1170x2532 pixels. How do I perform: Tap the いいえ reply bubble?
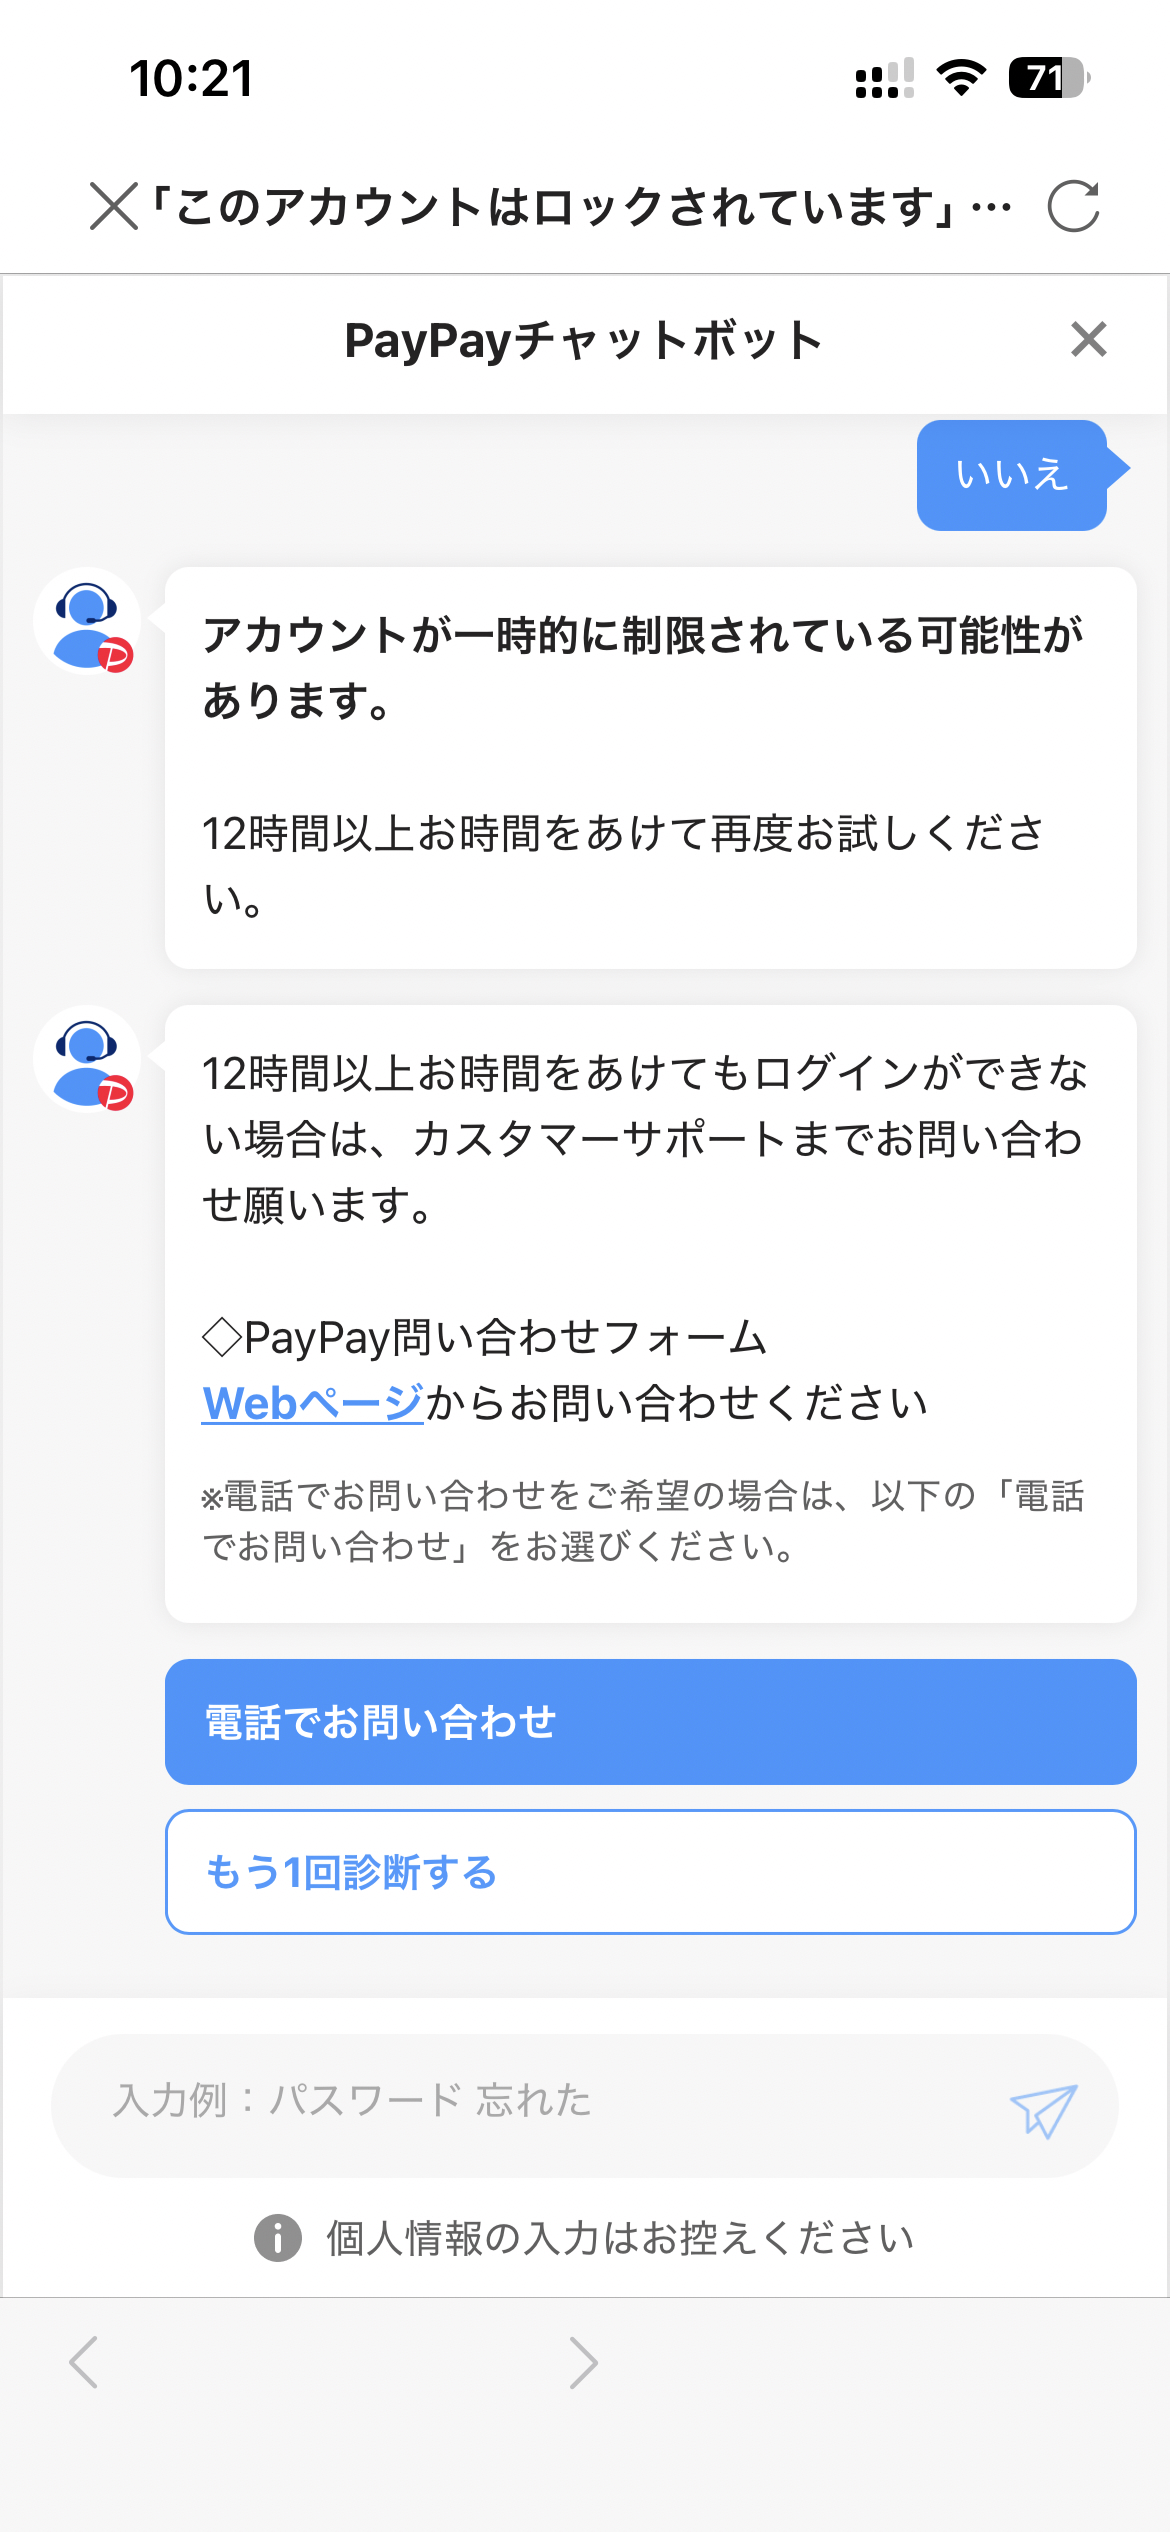tap(1012, 475)
